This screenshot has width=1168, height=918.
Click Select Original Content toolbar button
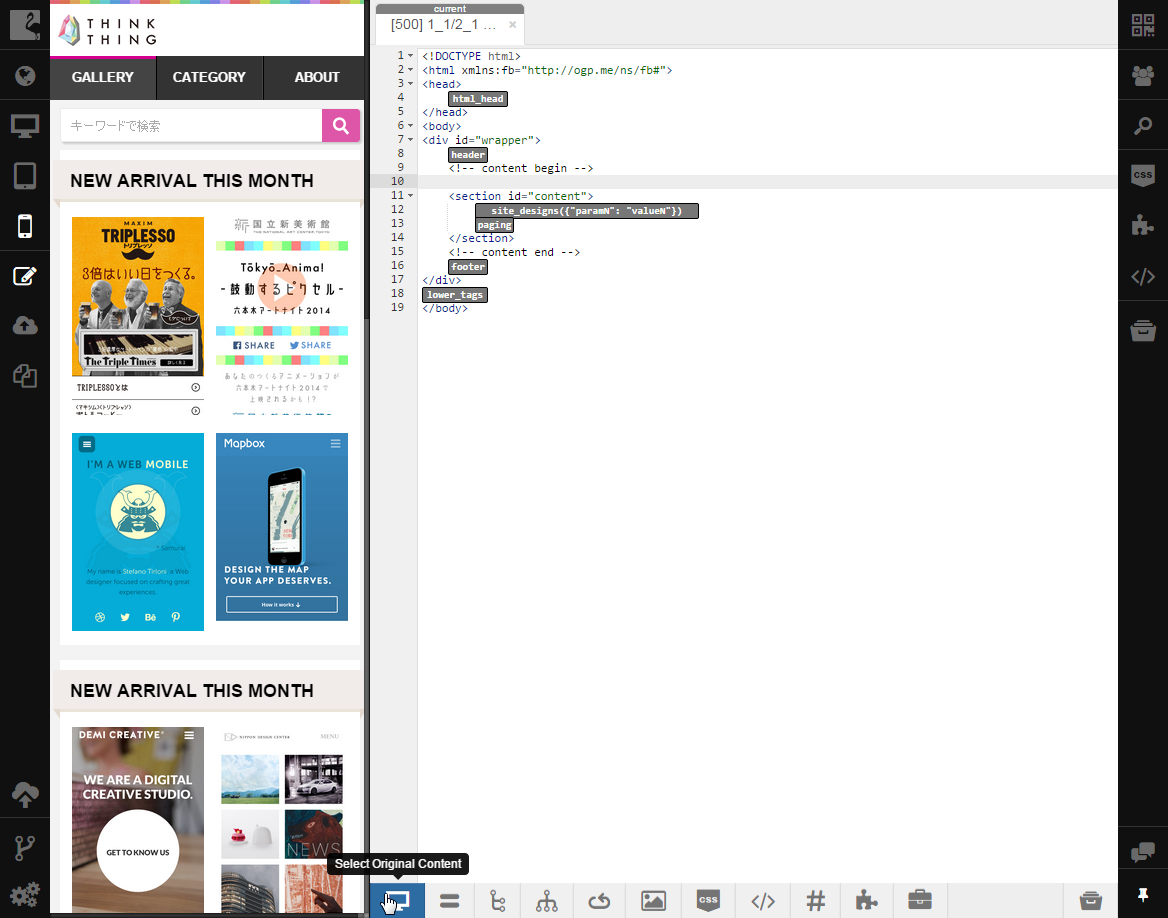[x=397, y=901]
